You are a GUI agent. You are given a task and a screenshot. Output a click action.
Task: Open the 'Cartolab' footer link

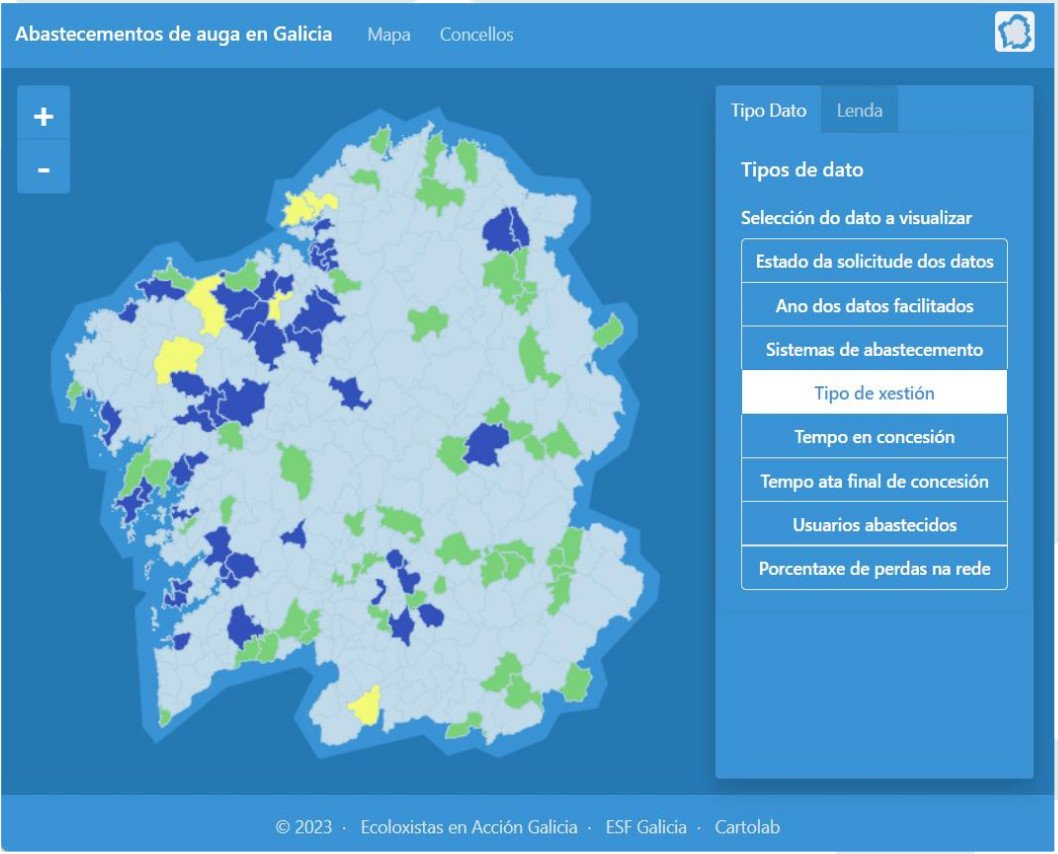click(749, 826)
